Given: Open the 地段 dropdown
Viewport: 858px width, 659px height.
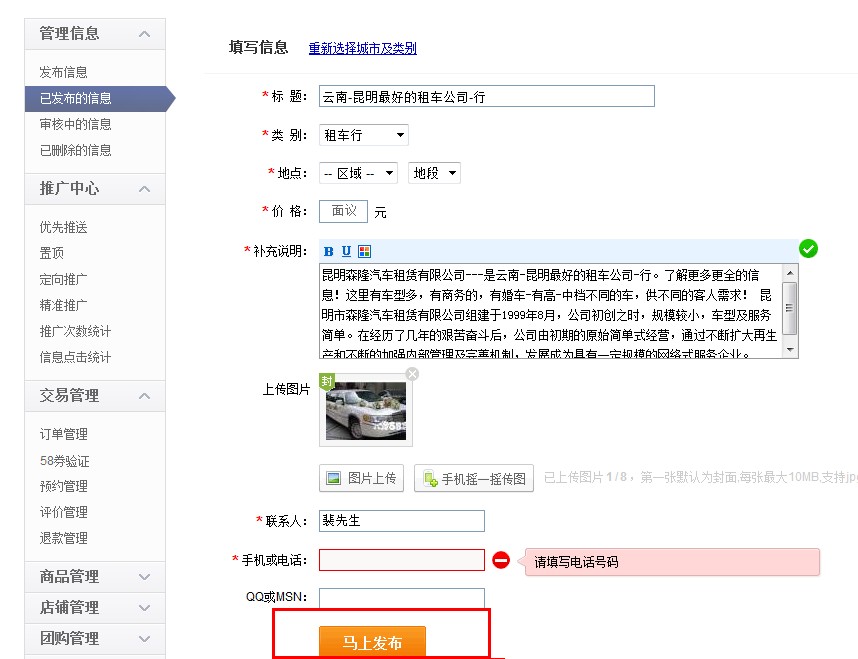Looking at the screenshot, I should point(435,173).
